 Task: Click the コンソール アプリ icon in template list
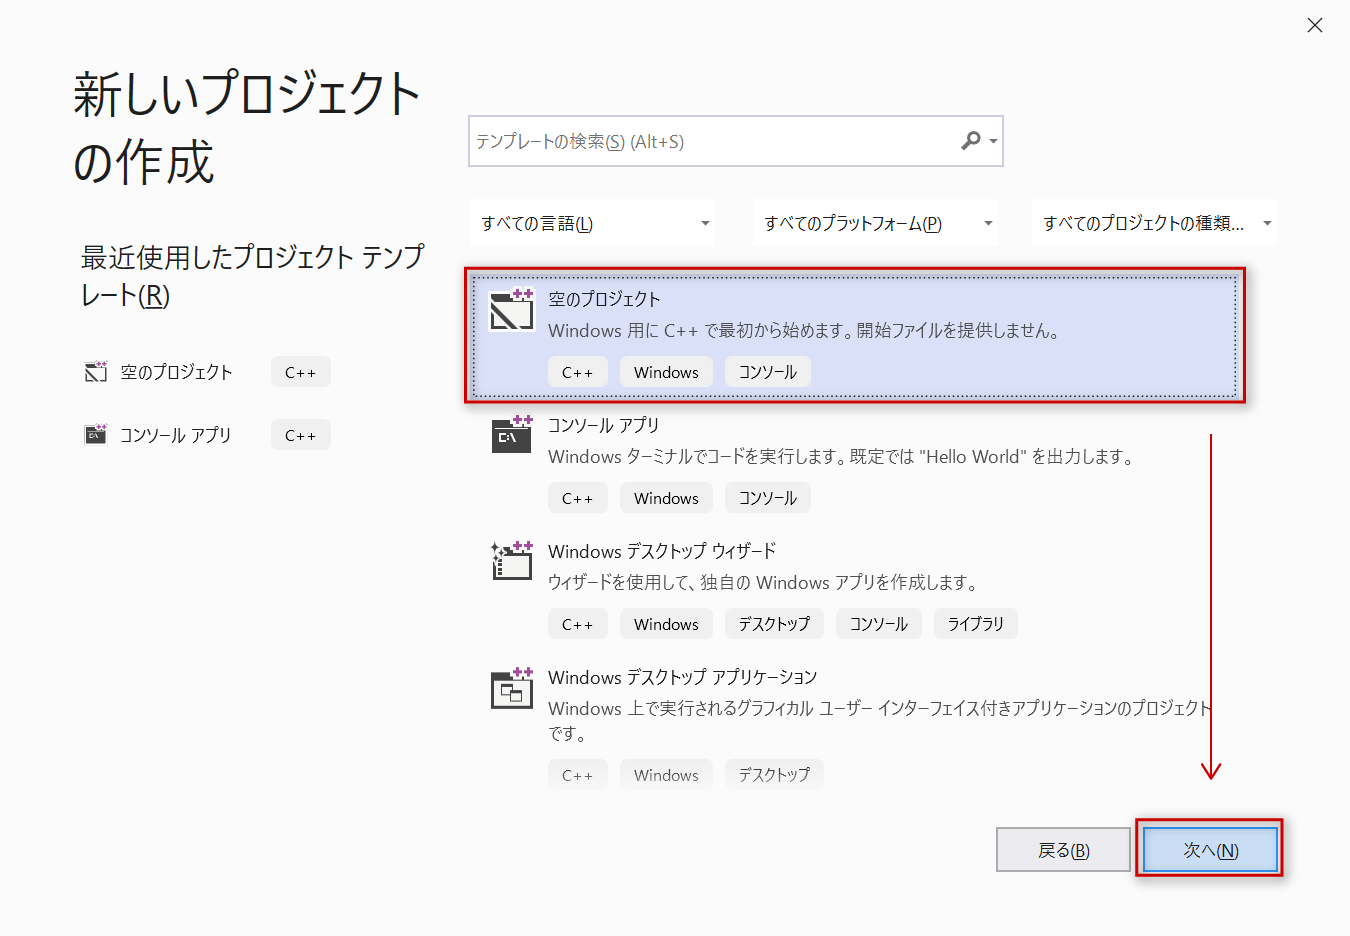click(512, 435)
